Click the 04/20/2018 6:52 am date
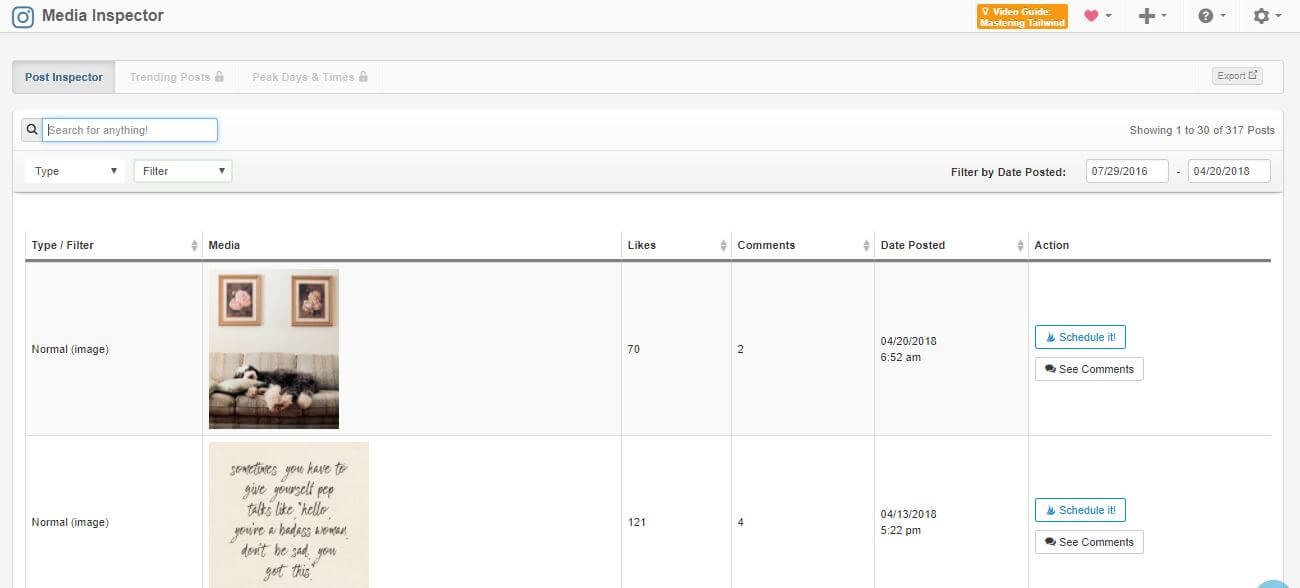1300x588 pixels. tap(909, 349)
